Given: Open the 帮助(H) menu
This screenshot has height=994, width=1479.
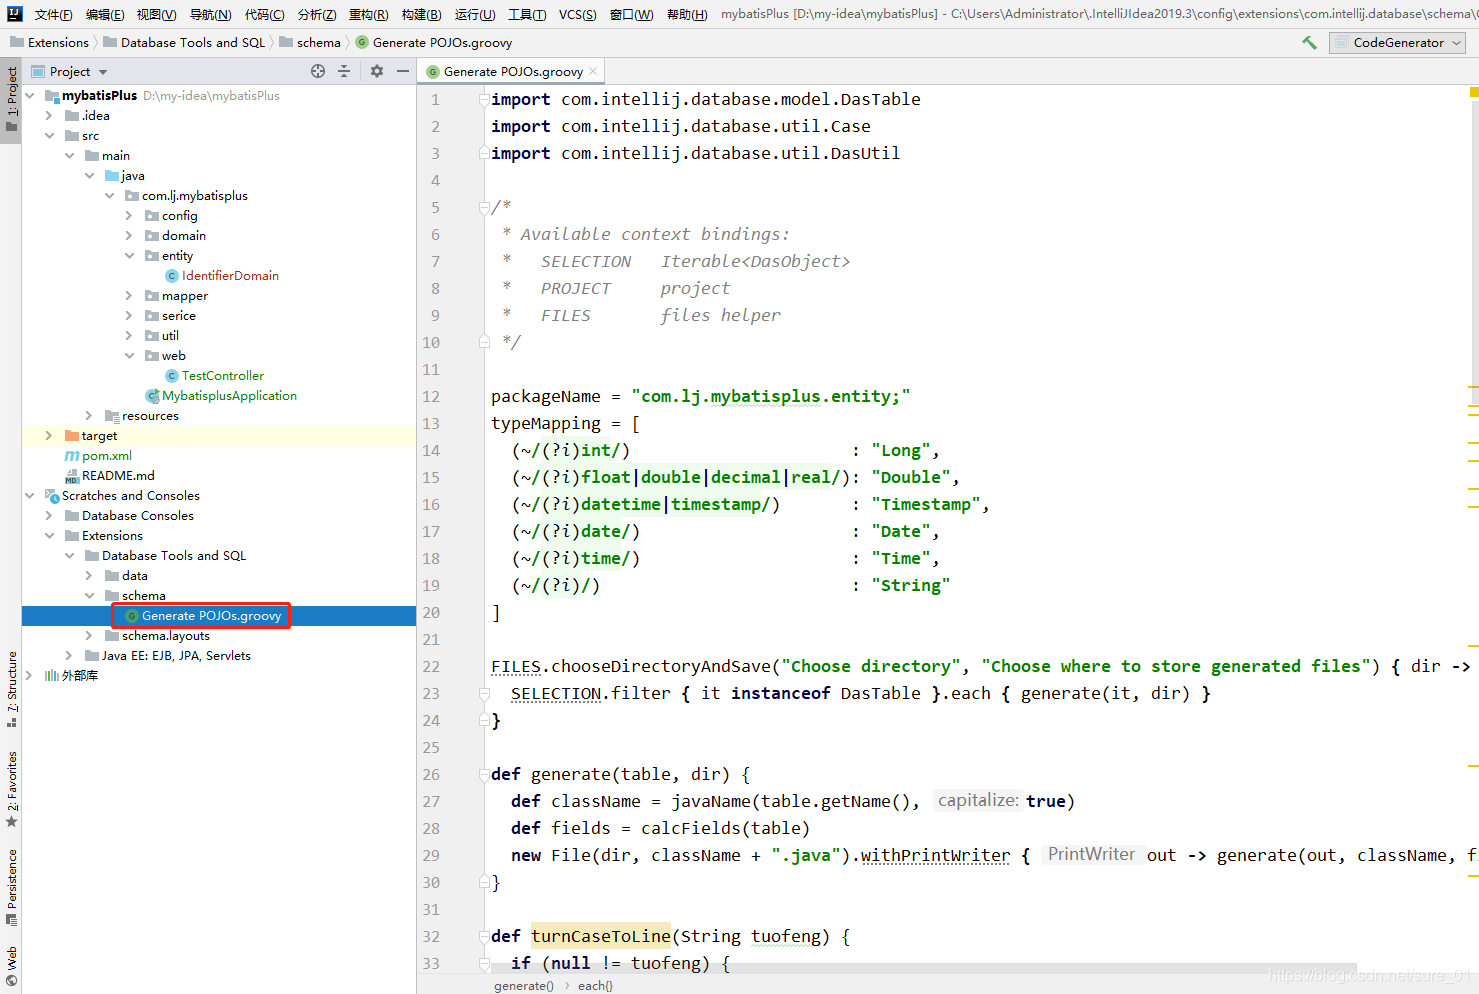Looking at the screenshot, I should [686, 14].
